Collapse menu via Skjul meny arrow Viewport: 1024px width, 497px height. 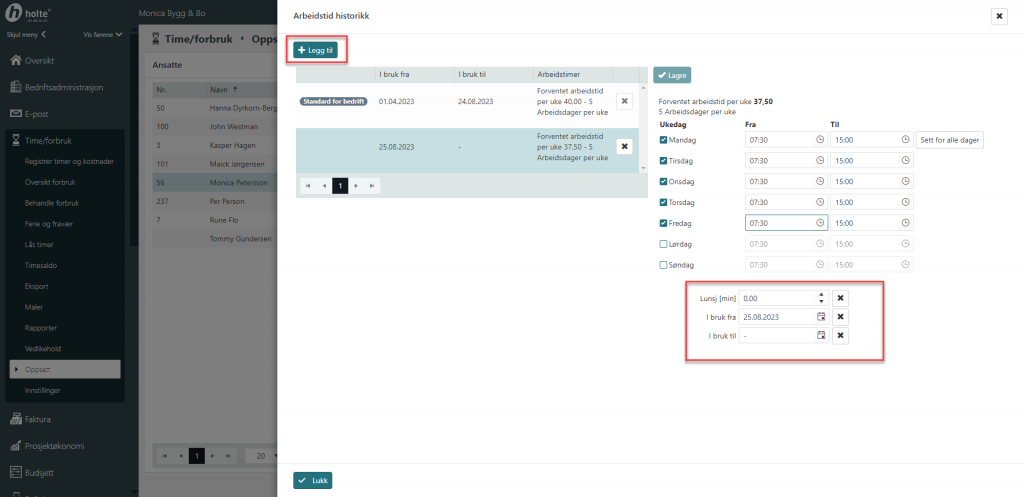(x=43, y=35)
